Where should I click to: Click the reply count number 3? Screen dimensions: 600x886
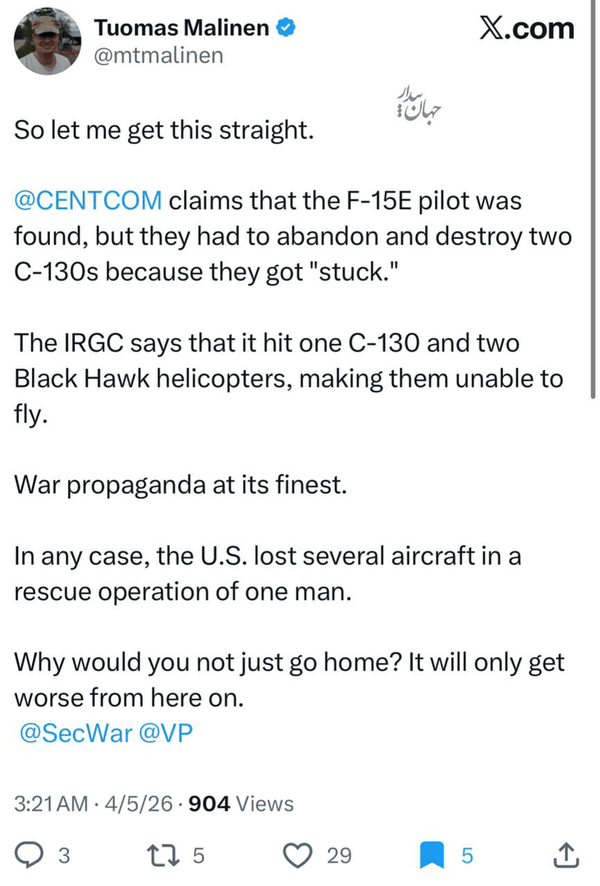coord(64,856)
